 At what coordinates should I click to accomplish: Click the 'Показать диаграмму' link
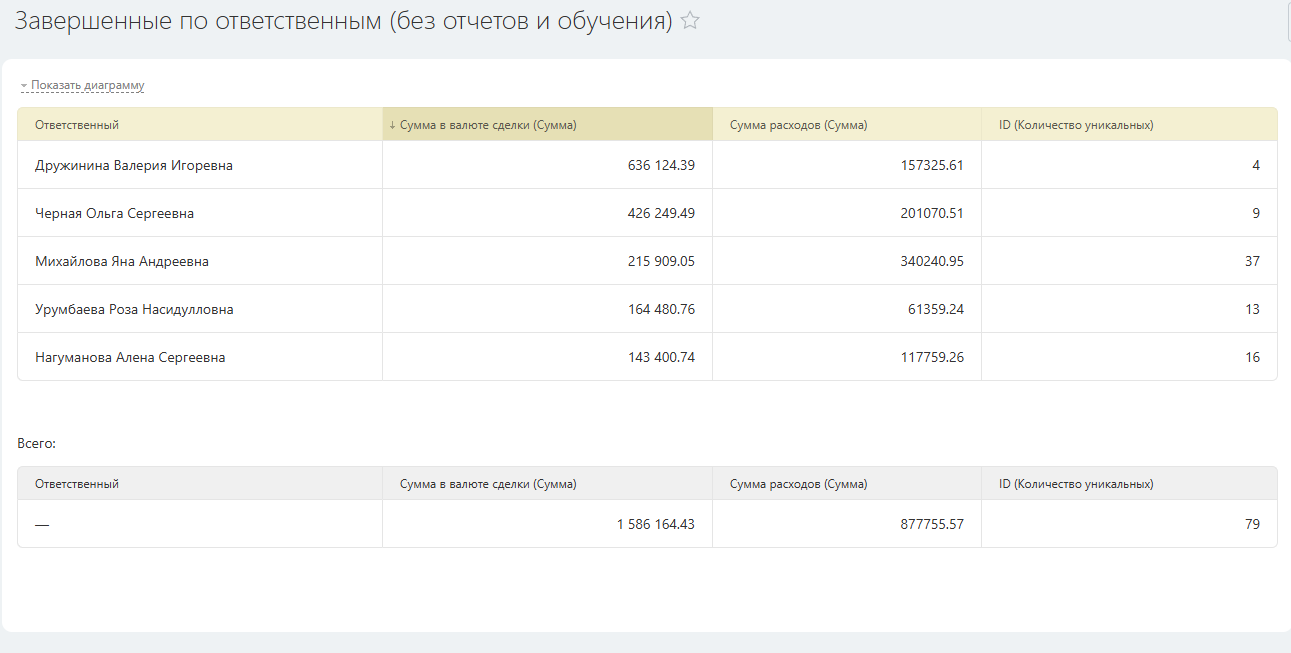coord(88,85)
